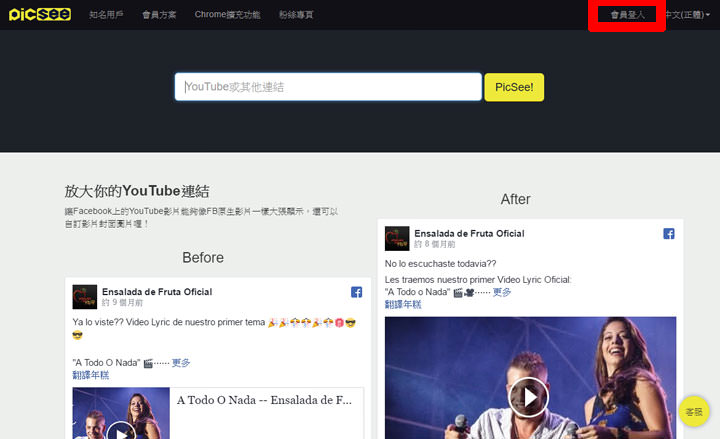Click 翻譯年糕 link in the Before post

(x=91, y=375)
